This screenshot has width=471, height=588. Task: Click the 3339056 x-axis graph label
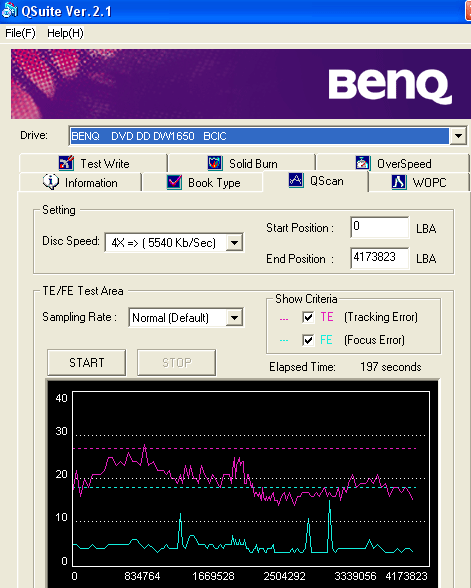(355, 576)
